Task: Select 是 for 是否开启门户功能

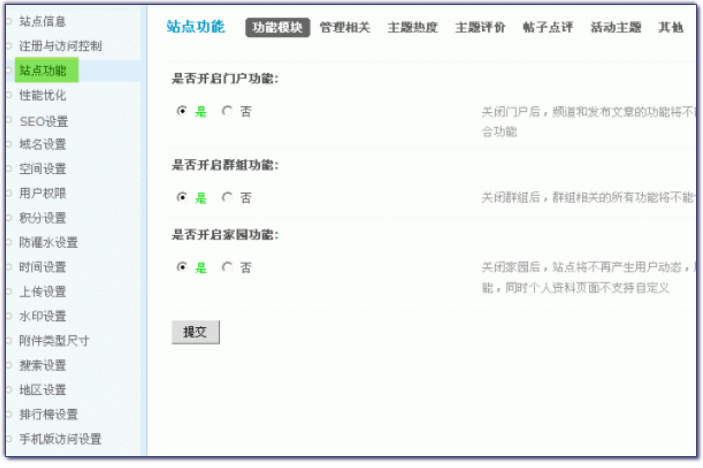Action: pos(181,112)
